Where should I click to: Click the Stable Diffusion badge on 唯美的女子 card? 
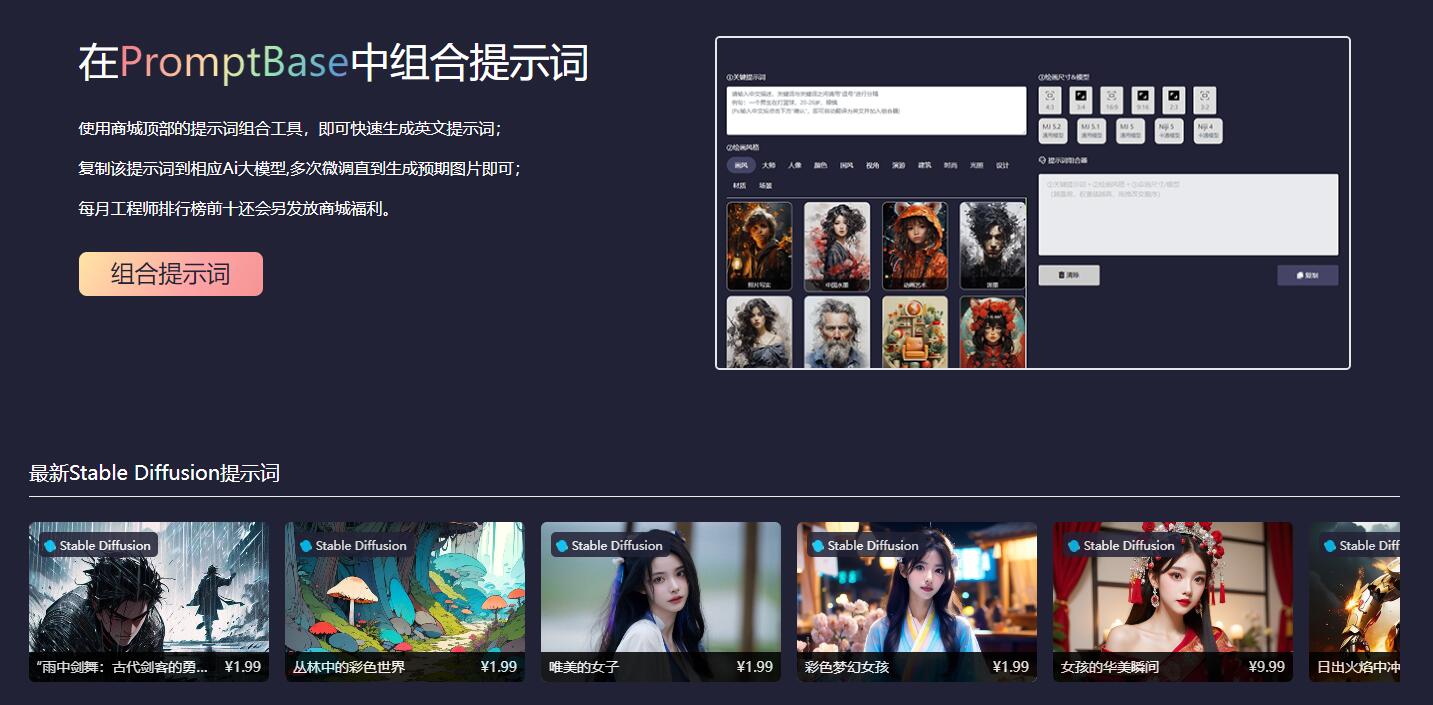tap(609, 545)
